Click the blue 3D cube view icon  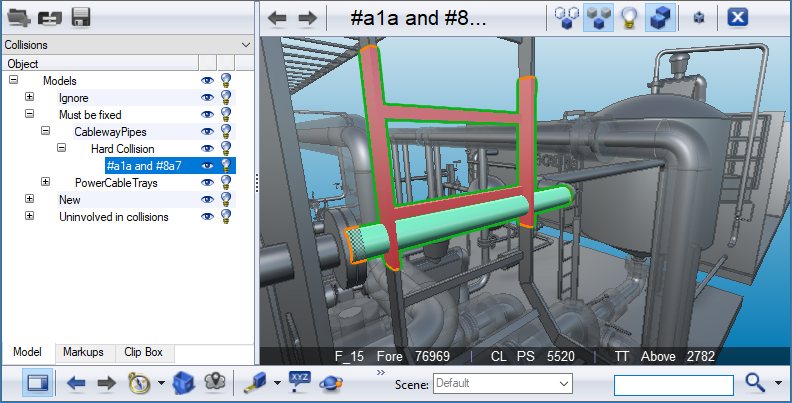183,383
